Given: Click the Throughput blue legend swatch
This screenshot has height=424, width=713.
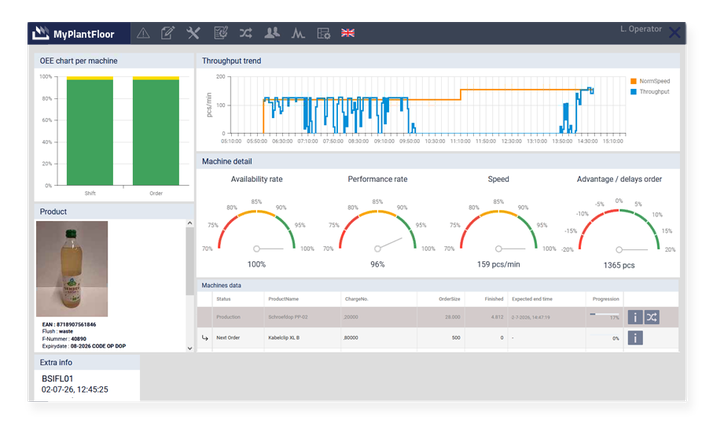Looking at the screenshot, I should [633, 91].
